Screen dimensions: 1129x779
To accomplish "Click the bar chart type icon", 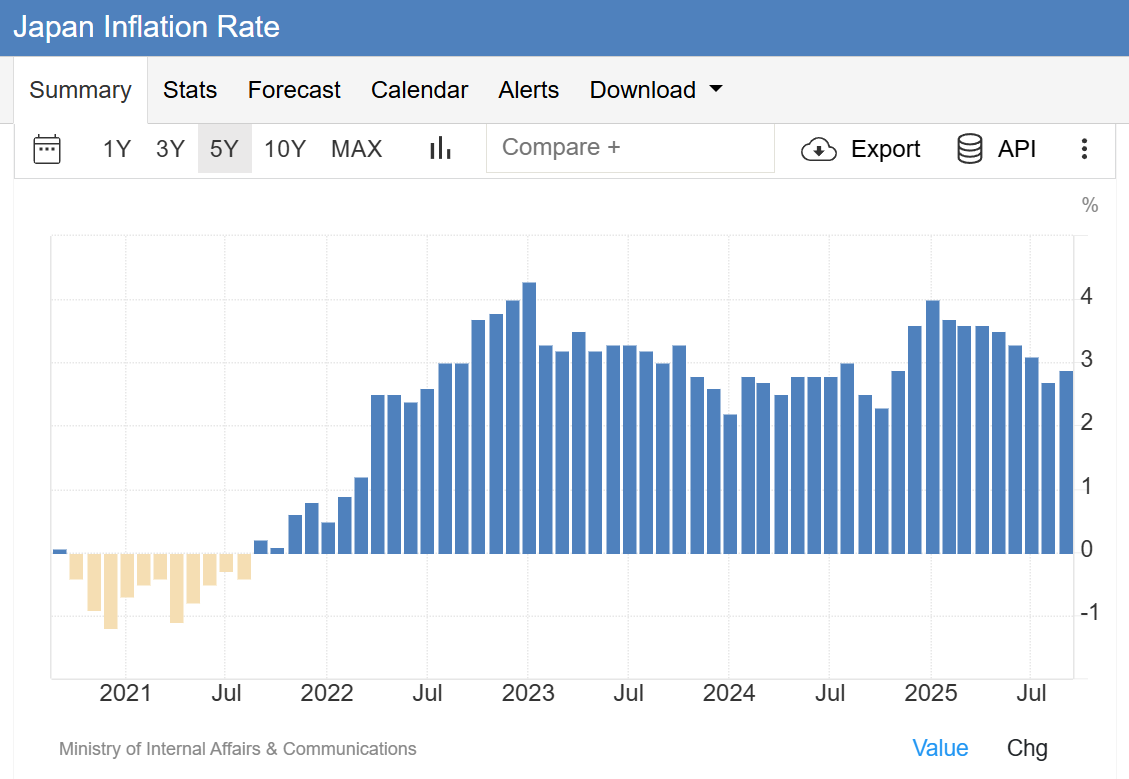I will click(440, 149).
